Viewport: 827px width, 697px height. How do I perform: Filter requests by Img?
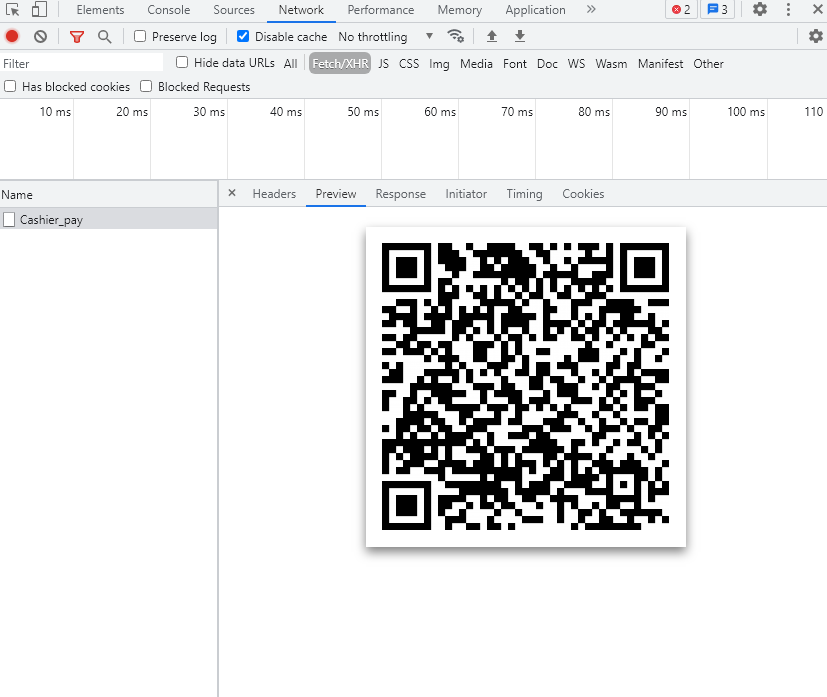(x=439, y=64)
